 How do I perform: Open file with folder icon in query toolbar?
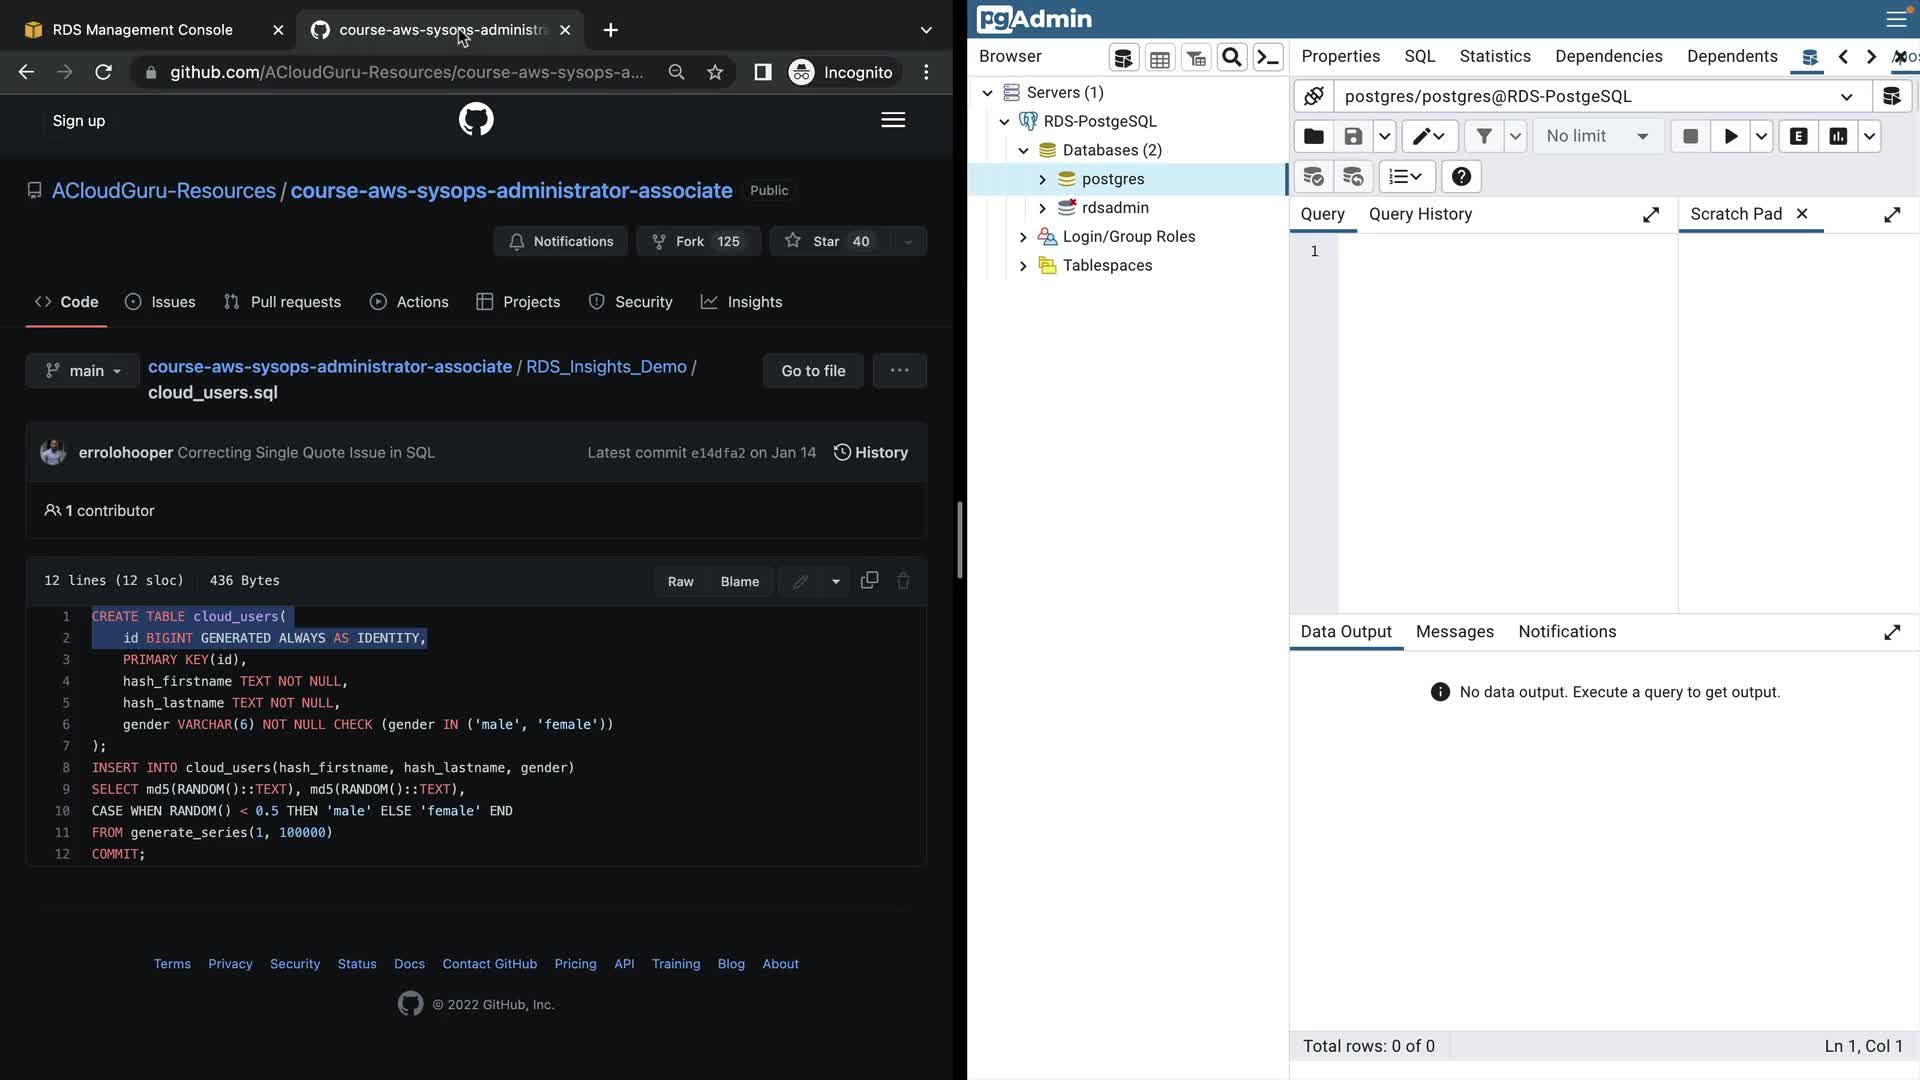tap(1314, 137)
